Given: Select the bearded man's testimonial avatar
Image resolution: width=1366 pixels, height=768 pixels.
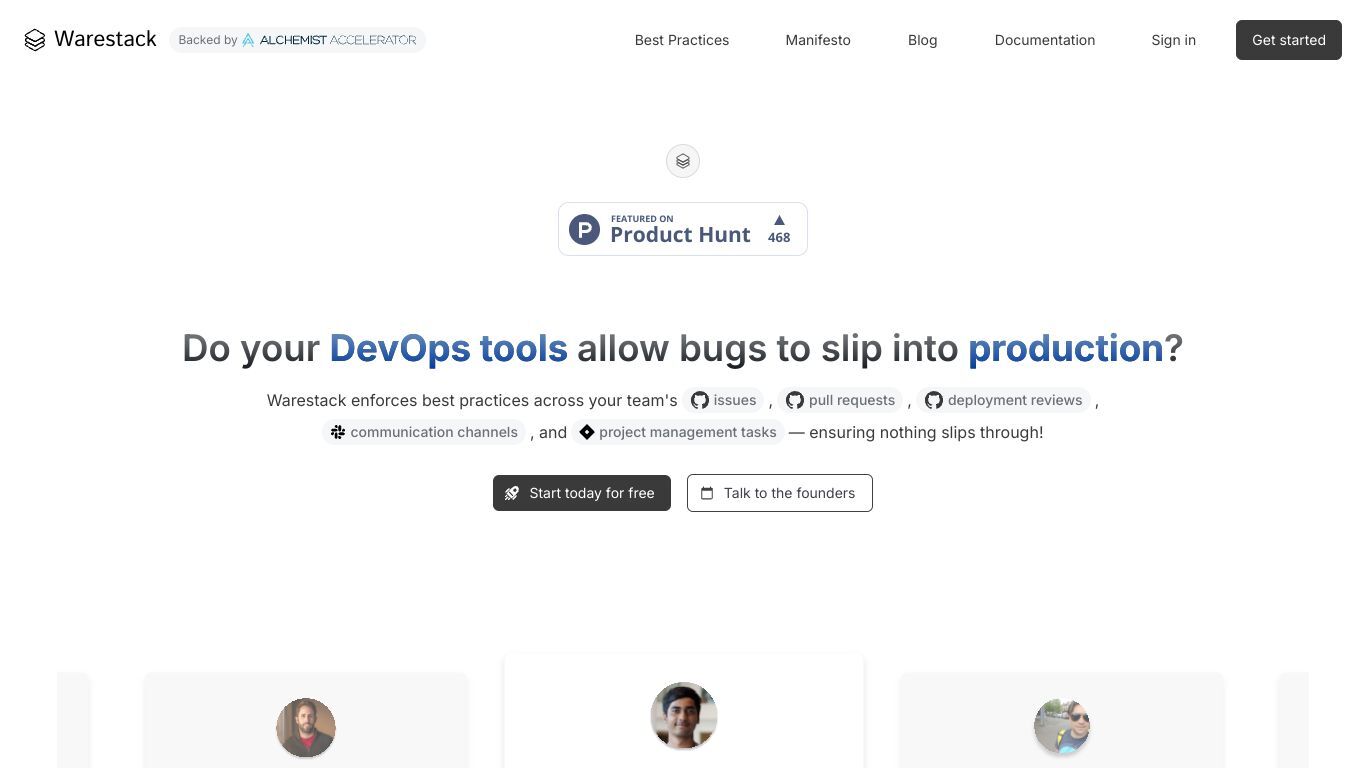Looking at the screenshot, I should tap(306, 728).
